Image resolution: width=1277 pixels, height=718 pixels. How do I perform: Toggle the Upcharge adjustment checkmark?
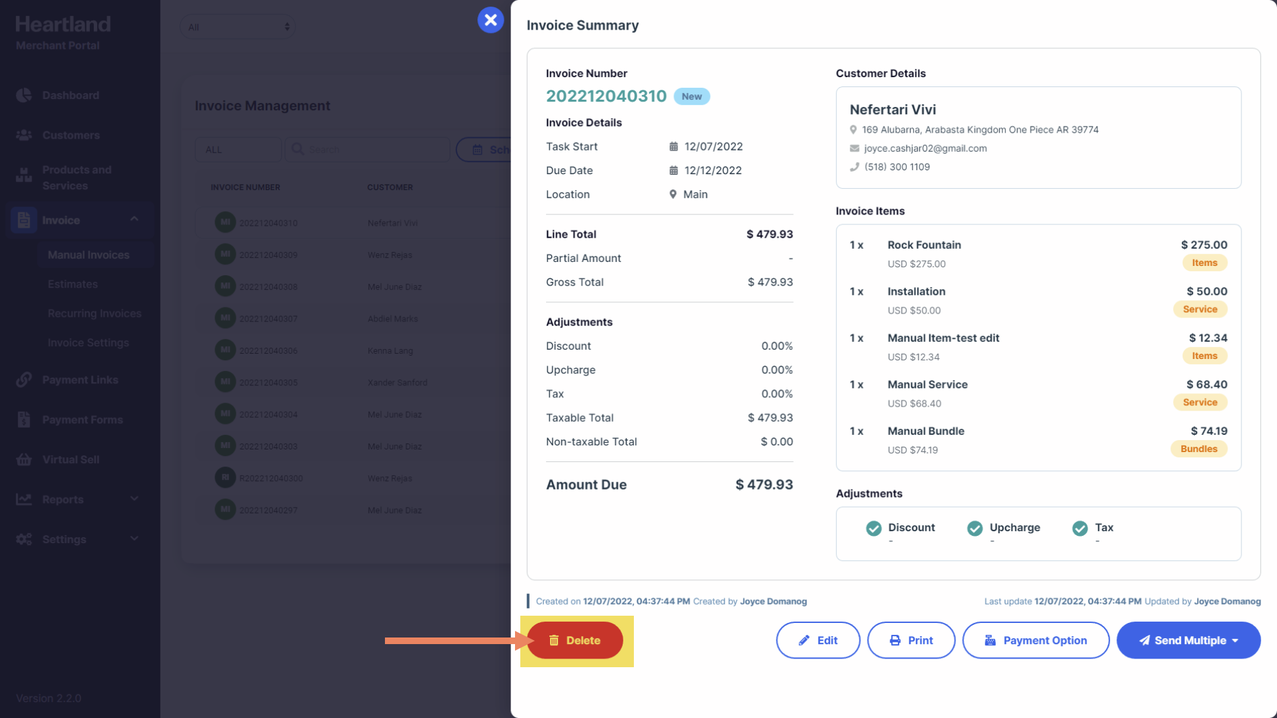pos(975,528)
